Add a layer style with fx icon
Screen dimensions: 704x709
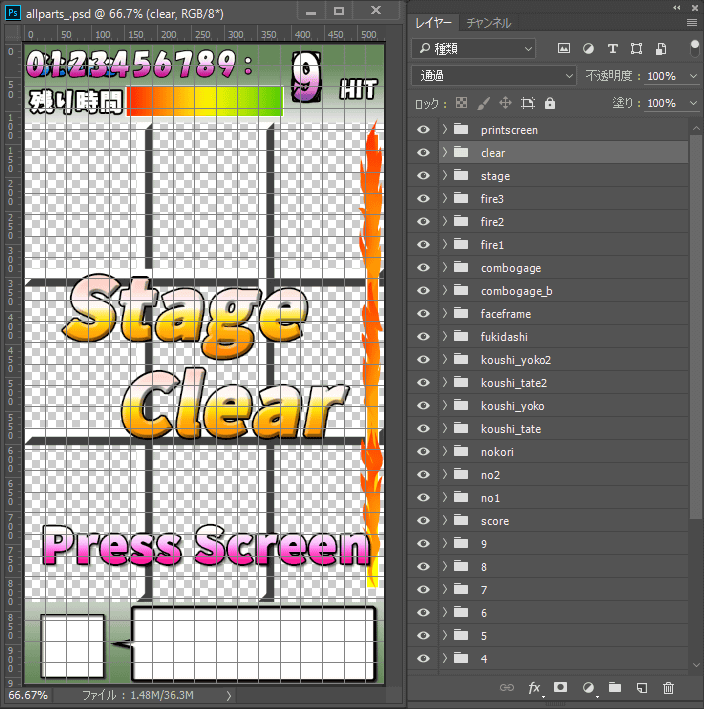(x=535, y=688)
